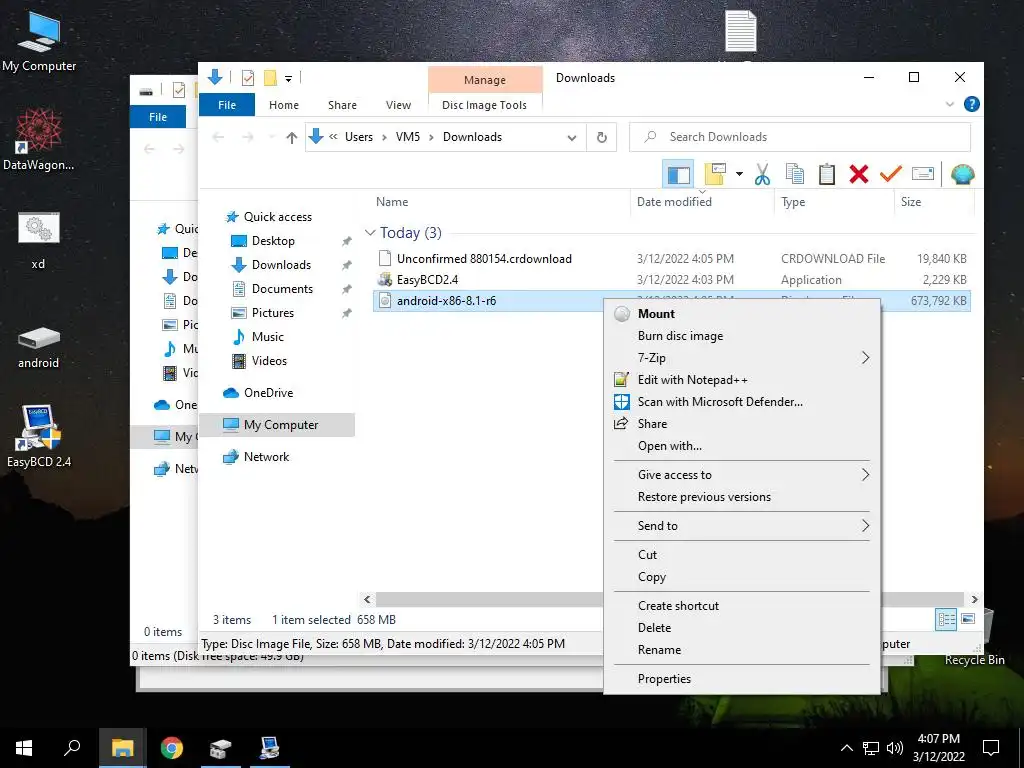Image resolution: width=1024 pixels, height=768 pixels.
Task: Open the address bar history dropdown
Action: click(572, 137)
